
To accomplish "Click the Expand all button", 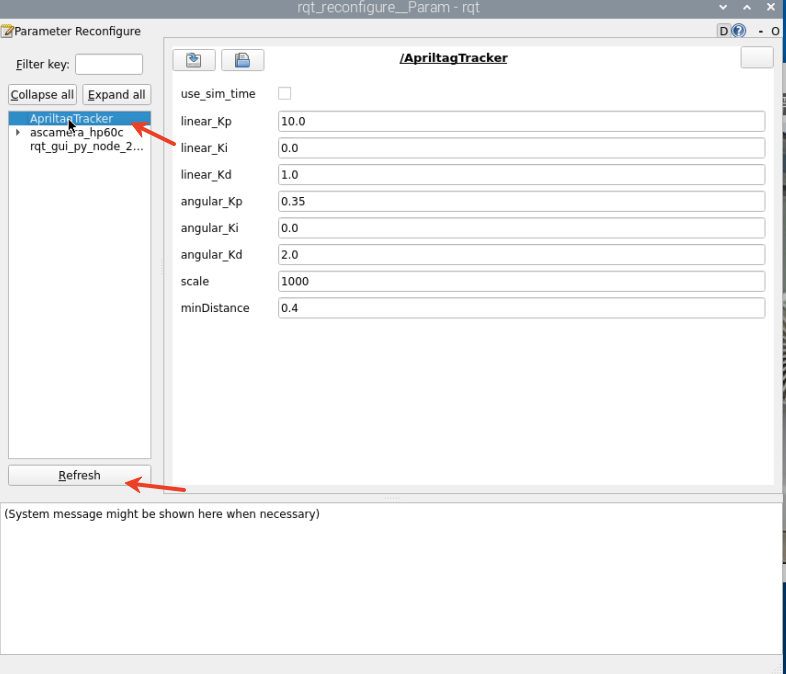I will pyautogui.click(x=116, y=95).
